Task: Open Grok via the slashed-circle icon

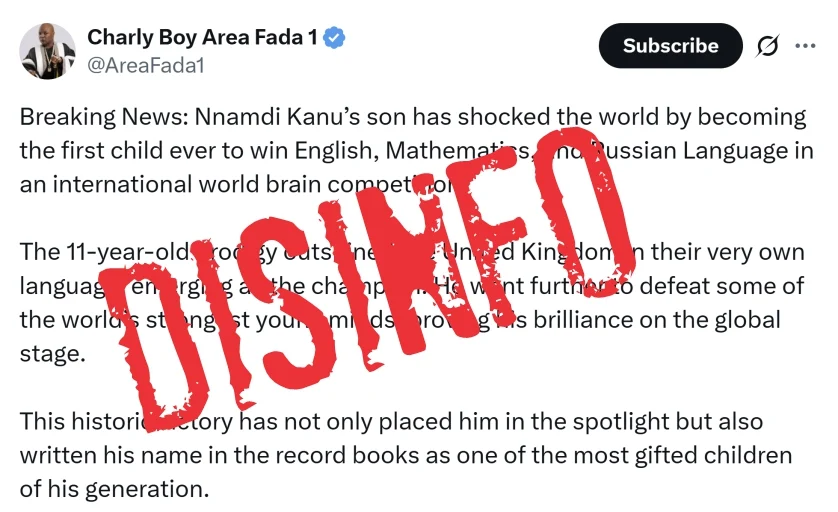Action: [768, 46]
